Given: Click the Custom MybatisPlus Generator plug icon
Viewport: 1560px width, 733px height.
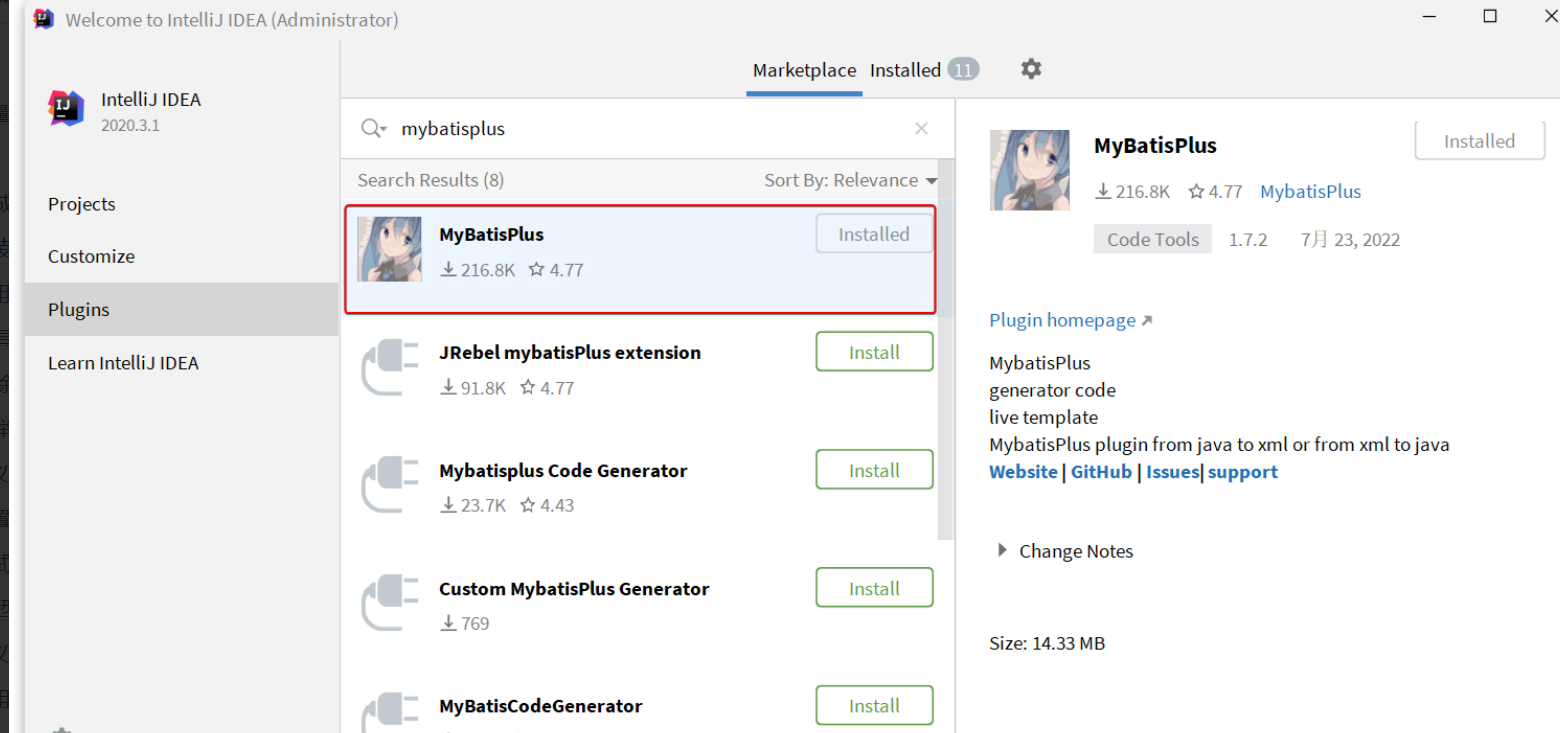Looking at the screenshot, I should pyautogui.click(x=389, y=603).
